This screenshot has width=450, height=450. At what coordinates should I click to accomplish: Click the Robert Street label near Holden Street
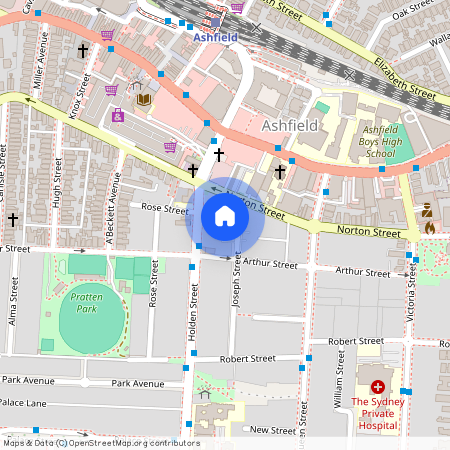248,359
